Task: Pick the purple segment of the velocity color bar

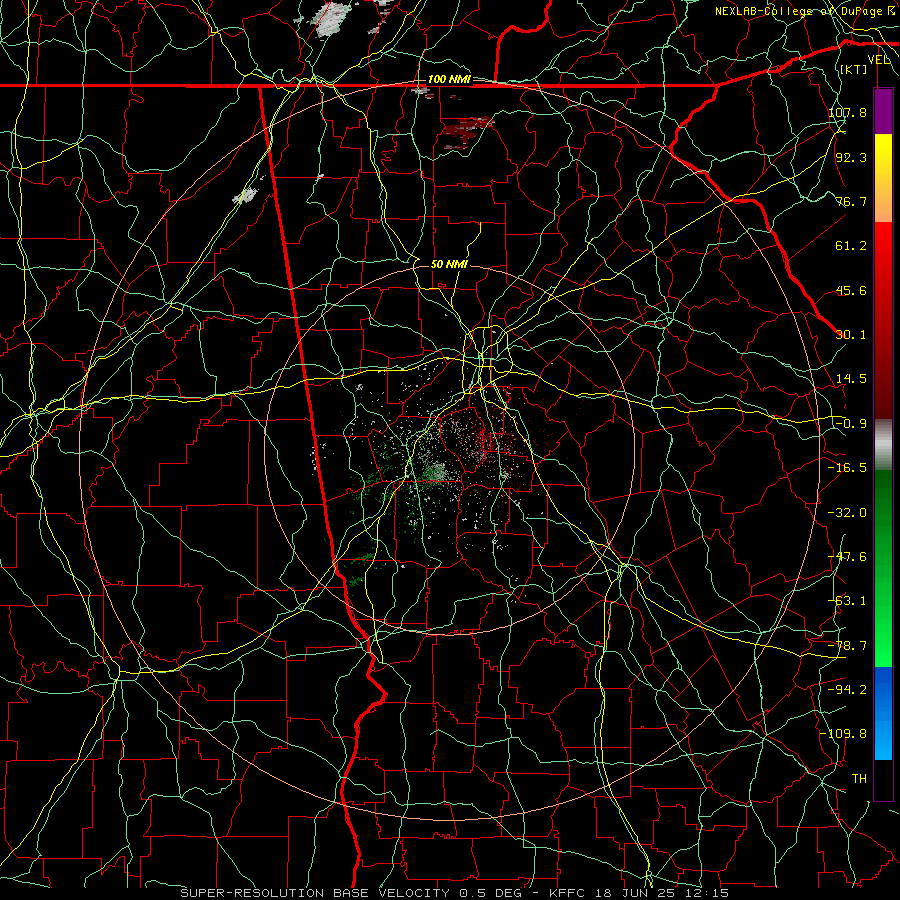Action: pyautogui.click(x=883, y=111)
